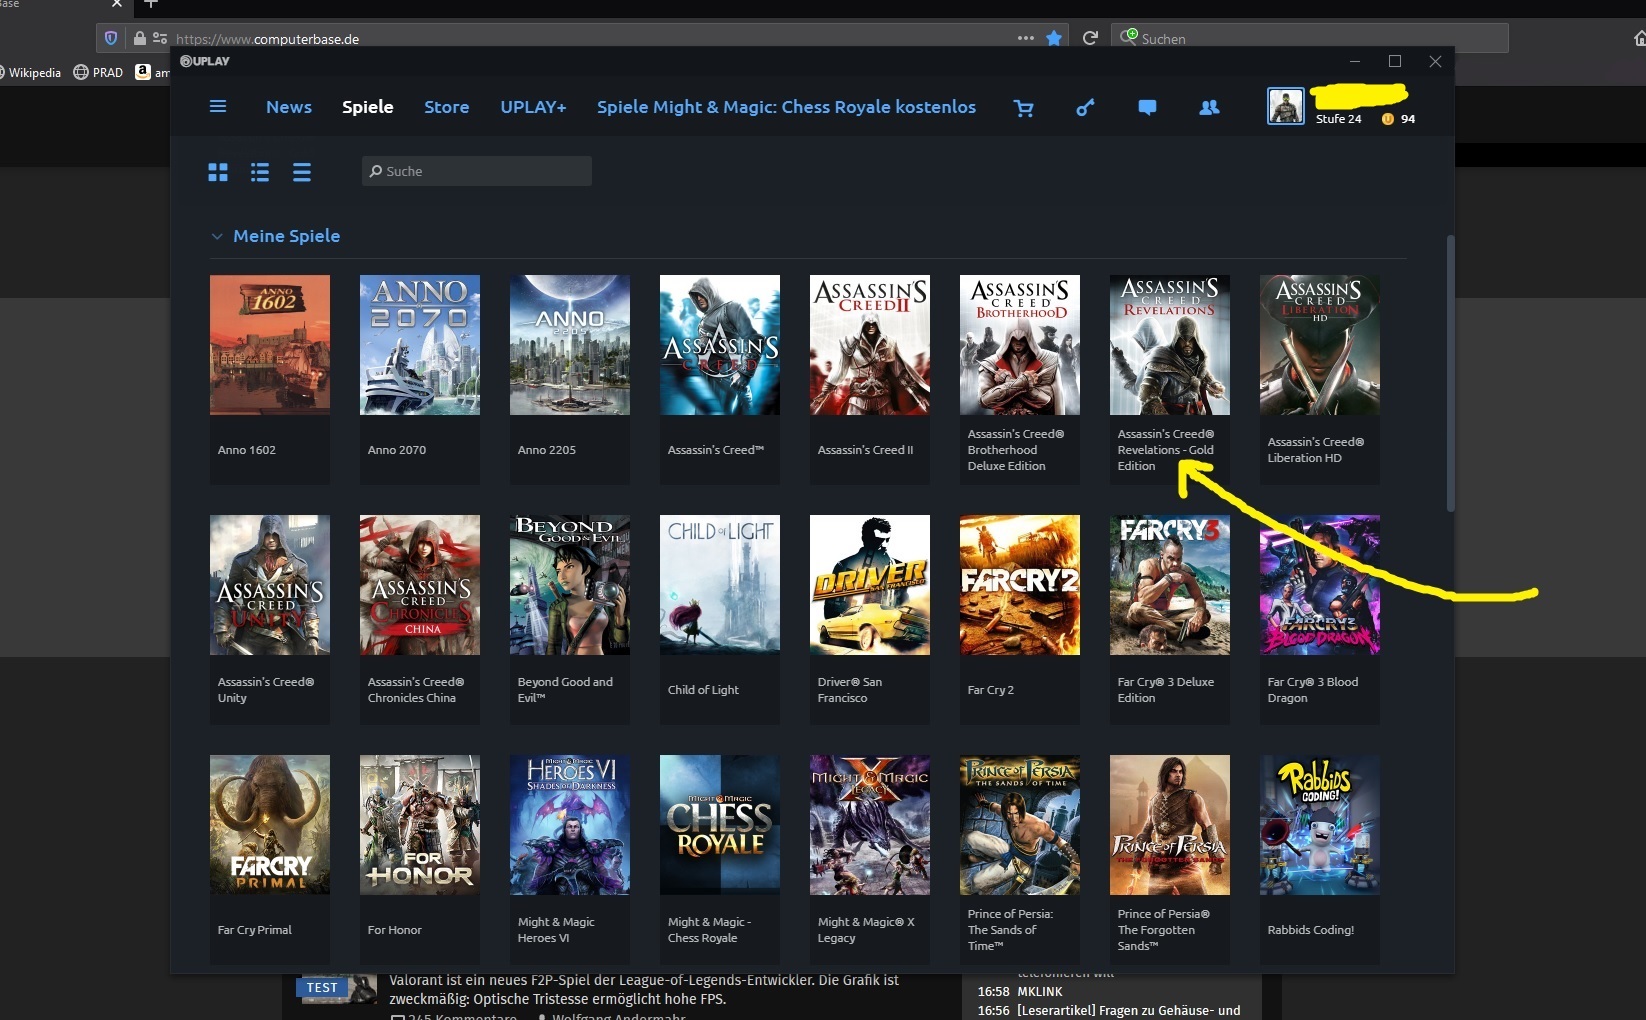
Task: Select the Rabbids Coding! cover
Action: [x=1320, y=825]
